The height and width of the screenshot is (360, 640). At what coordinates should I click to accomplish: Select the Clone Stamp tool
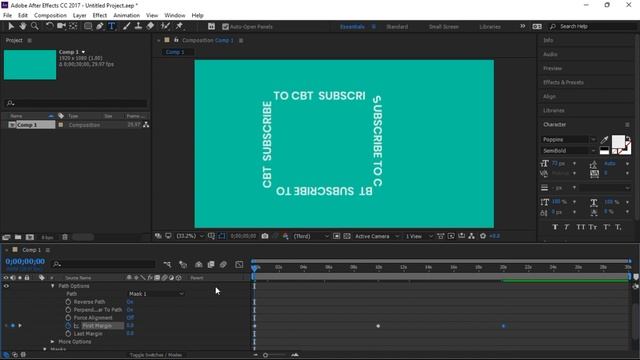[x=138, y=26]
